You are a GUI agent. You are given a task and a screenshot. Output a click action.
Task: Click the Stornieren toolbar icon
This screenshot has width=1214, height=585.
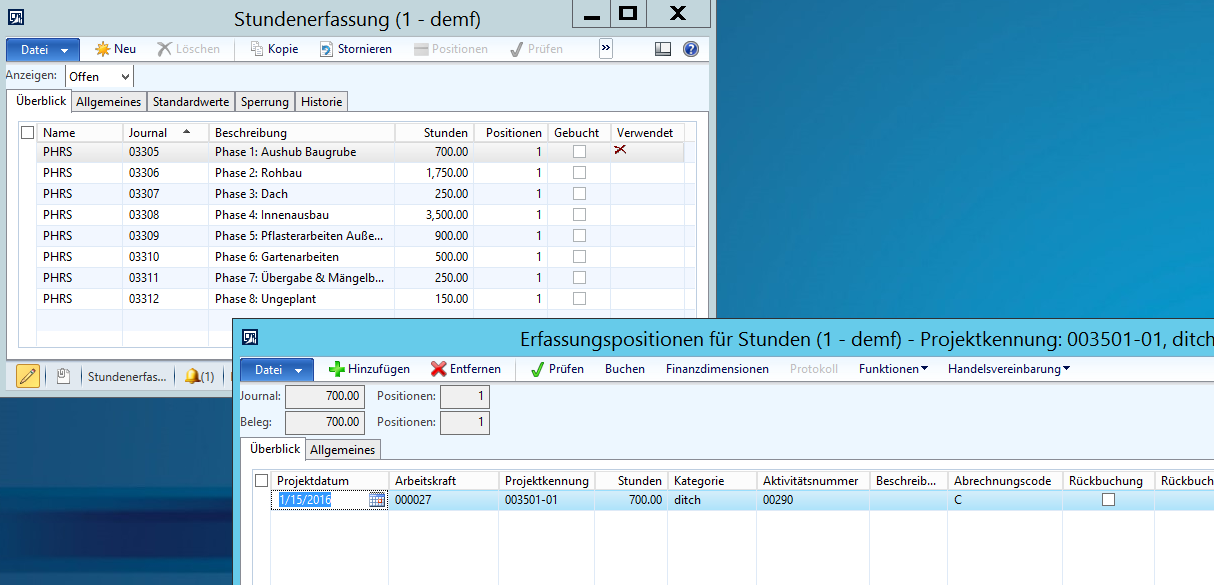327,49
